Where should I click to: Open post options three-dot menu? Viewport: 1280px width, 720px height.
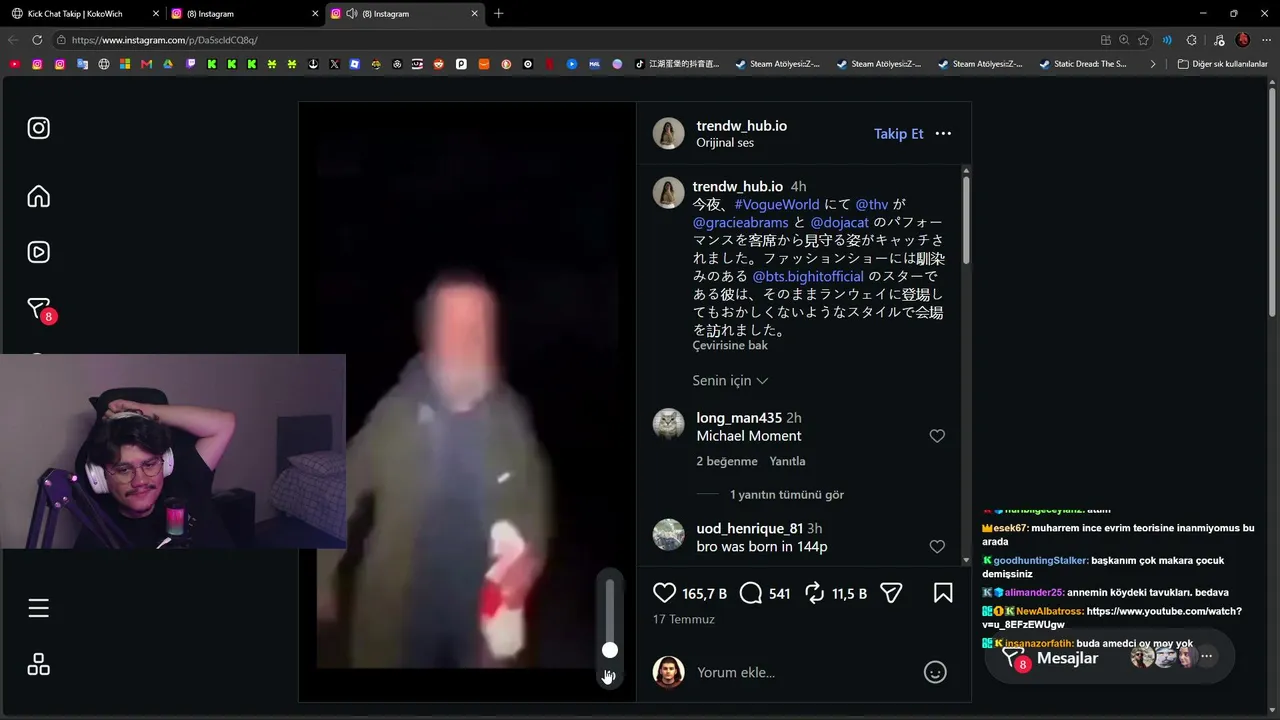(x=943, y=133)
